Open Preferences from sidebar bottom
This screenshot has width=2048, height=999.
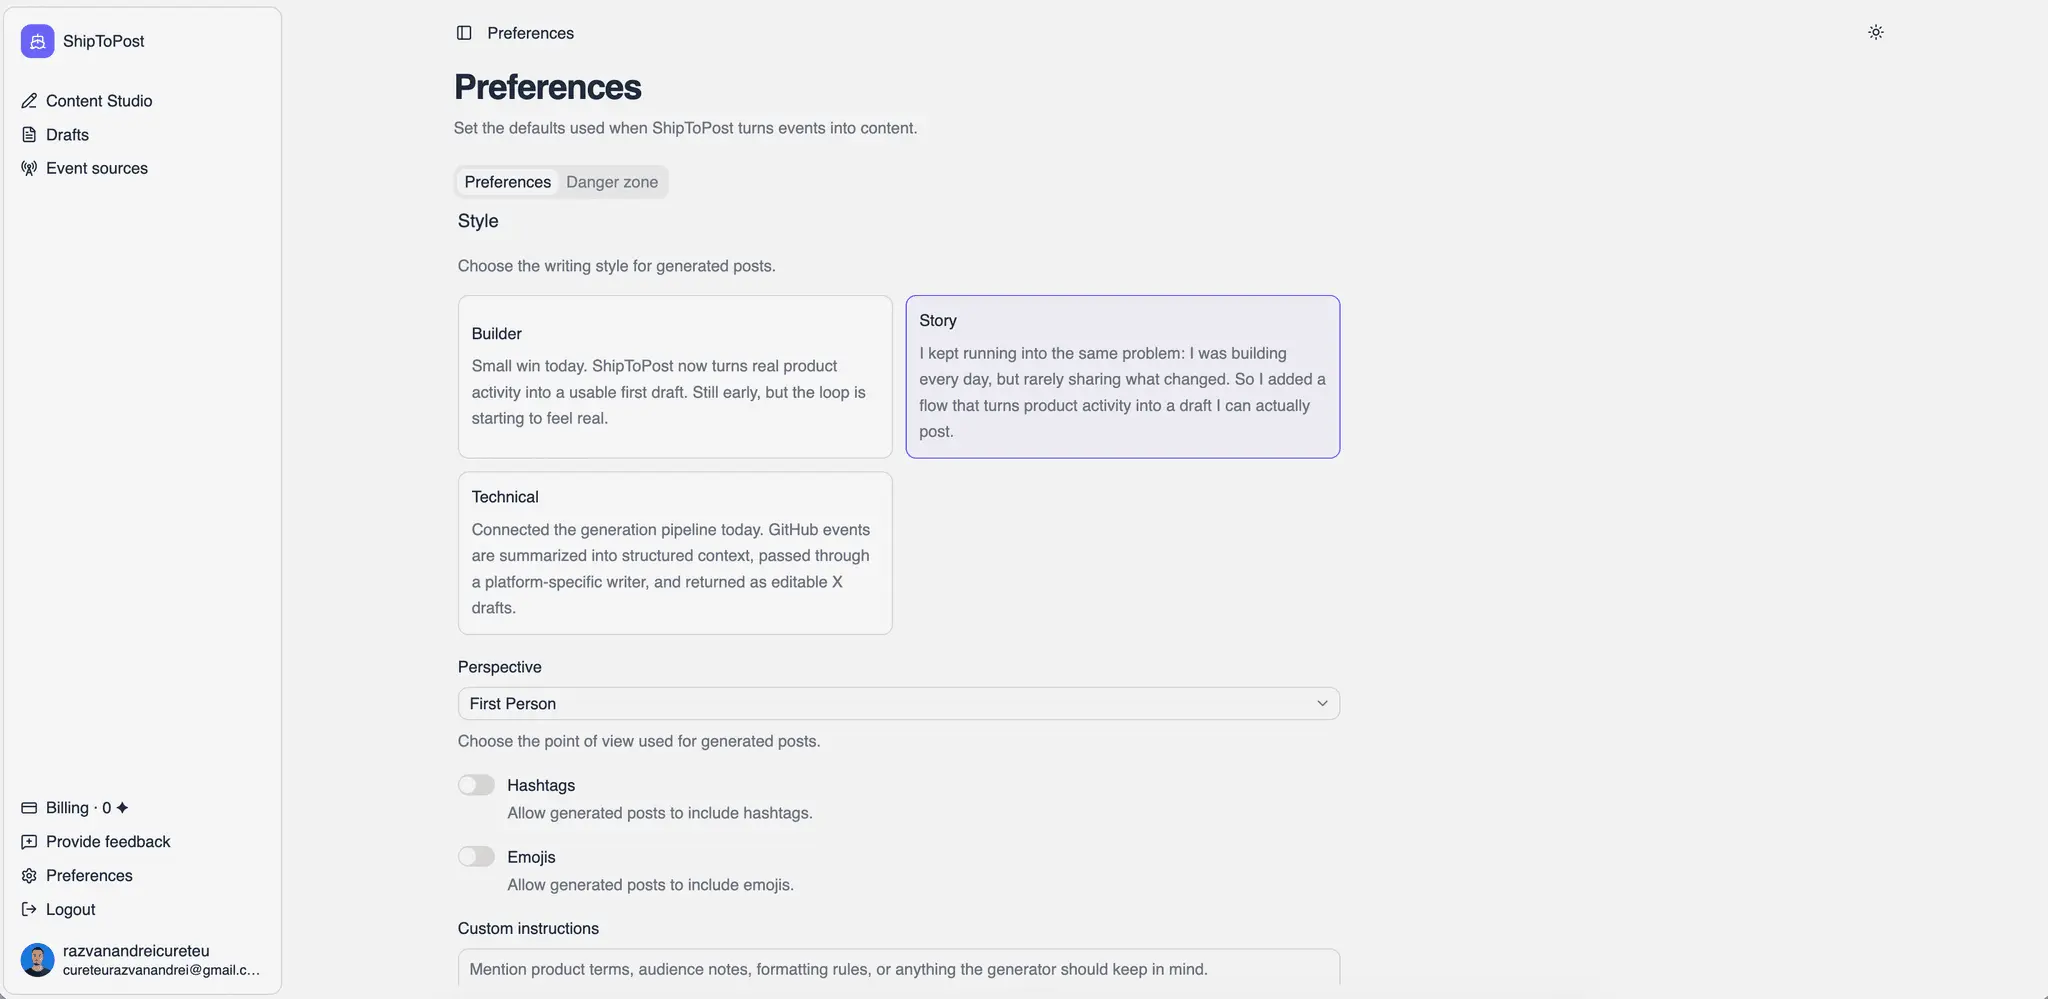click(89, 876)
